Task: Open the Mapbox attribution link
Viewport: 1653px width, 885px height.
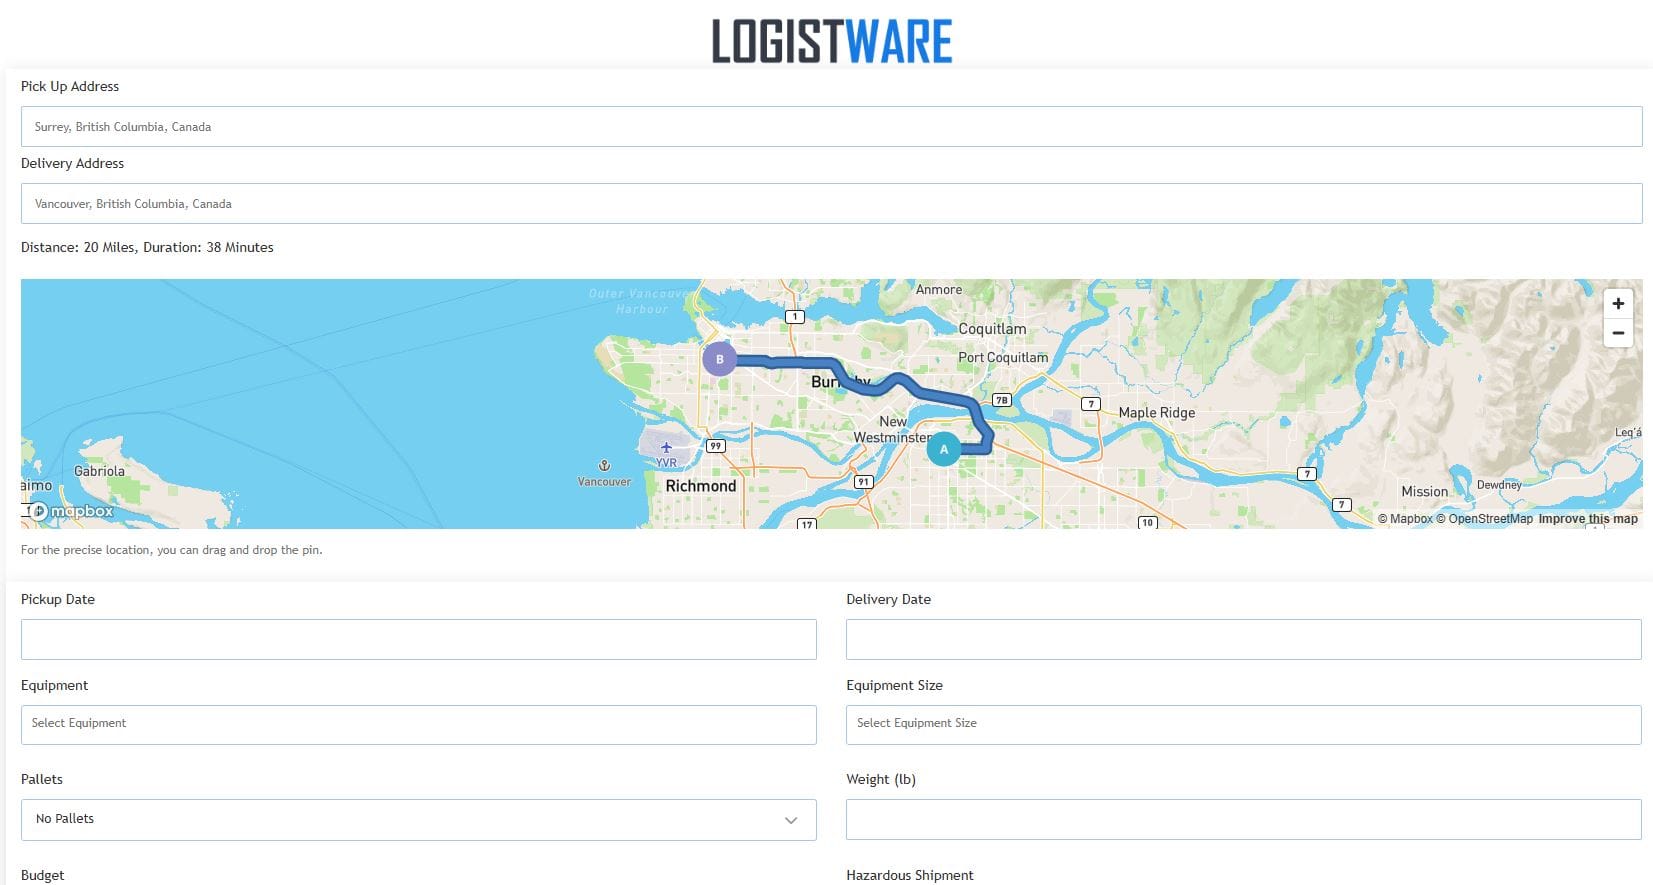Action: coord(1405,519)
